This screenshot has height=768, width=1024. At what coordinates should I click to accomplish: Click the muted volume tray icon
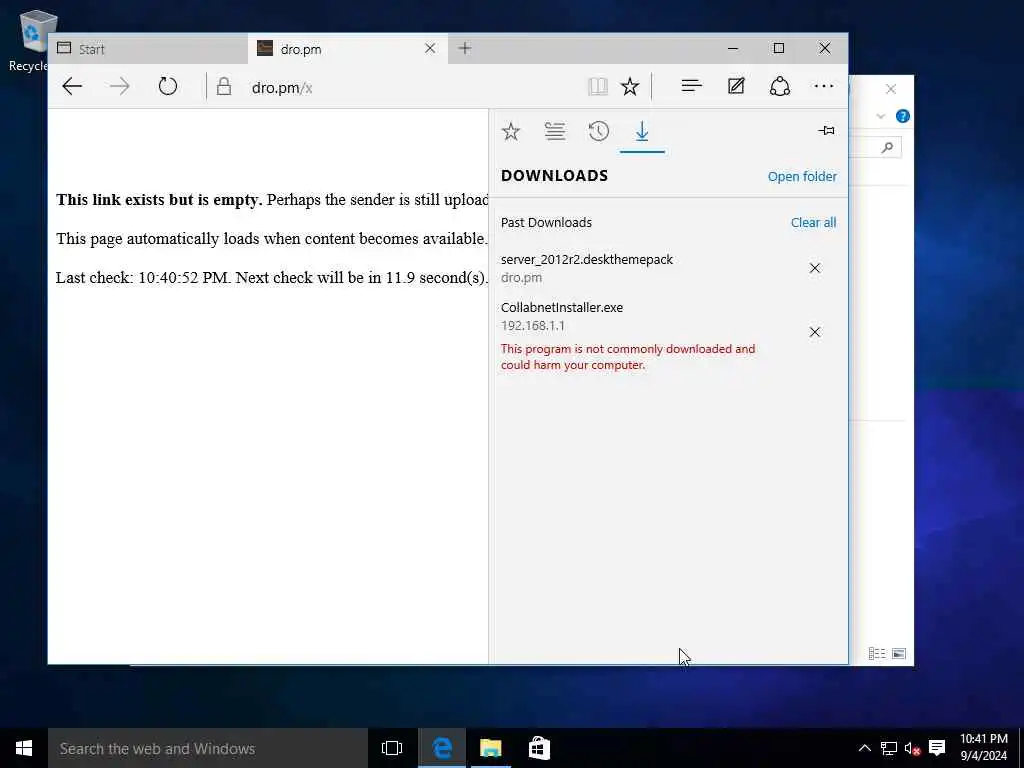coord(912,748)
